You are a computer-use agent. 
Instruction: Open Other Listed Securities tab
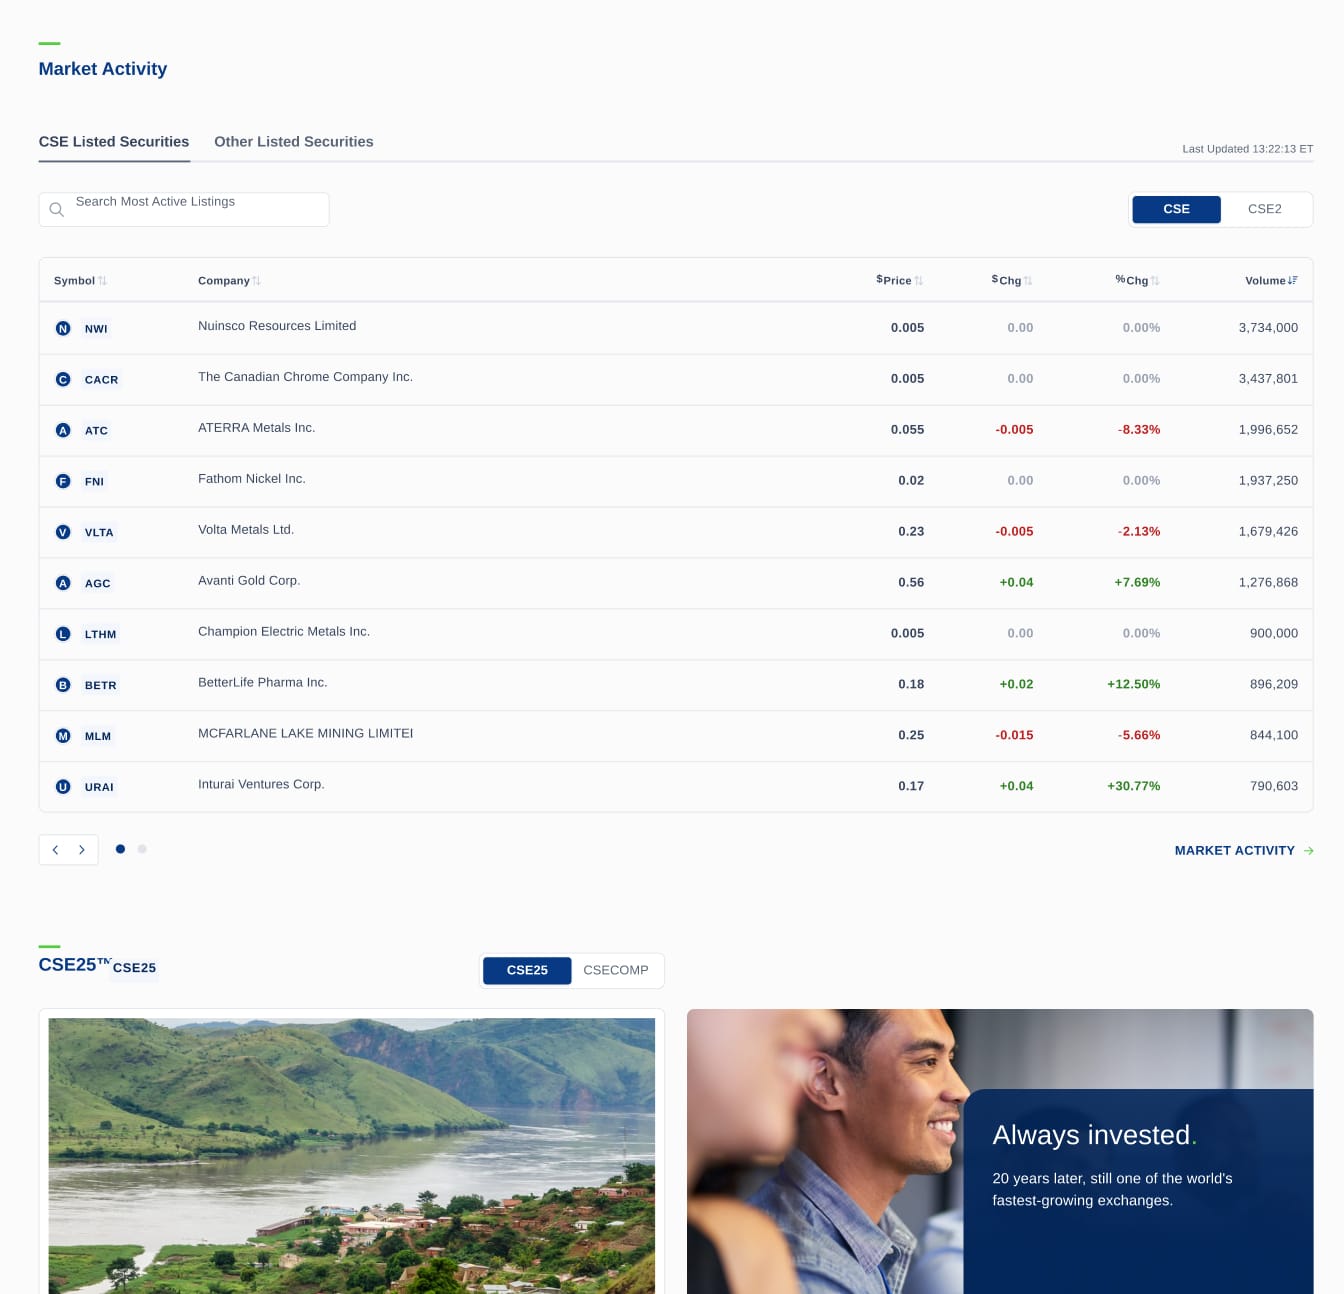click(294, 142)
